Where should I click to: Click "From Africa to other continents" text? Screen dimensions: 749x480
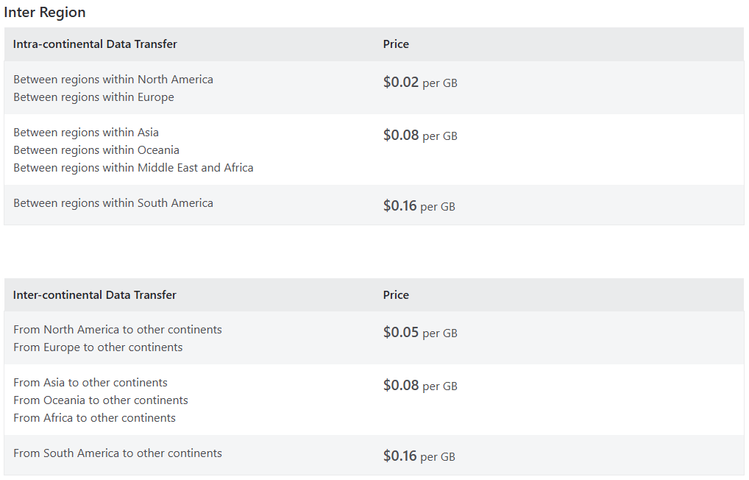coord(94,418)
